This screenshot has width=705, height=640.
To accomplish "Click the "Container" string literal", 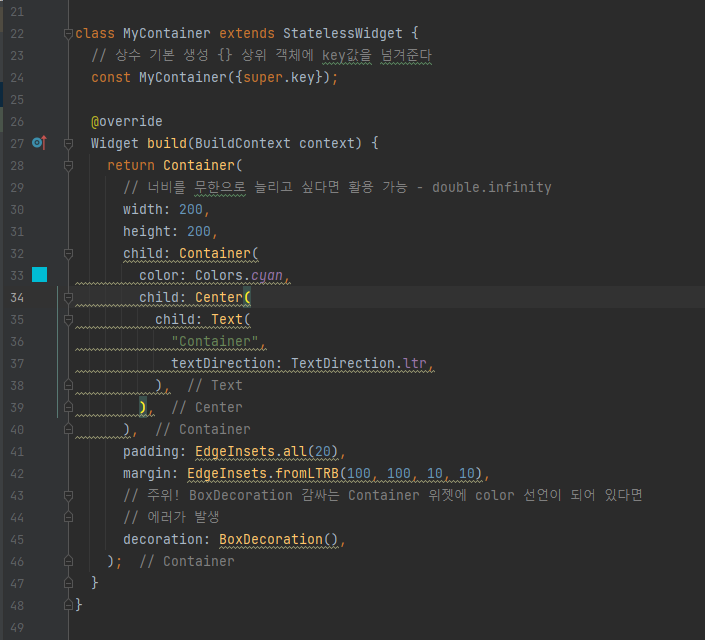I will pyautogui.click(x=214, y=341).
